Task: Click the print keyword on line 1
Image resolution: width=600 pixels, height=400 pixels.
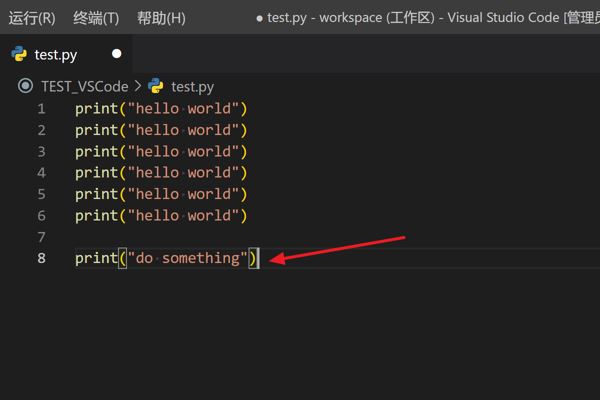Action: (96, 108)
